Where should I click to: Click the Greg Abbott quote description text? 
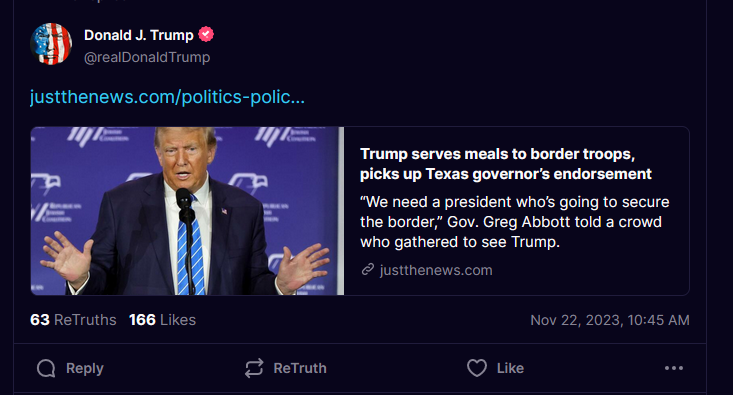[515, 222]
